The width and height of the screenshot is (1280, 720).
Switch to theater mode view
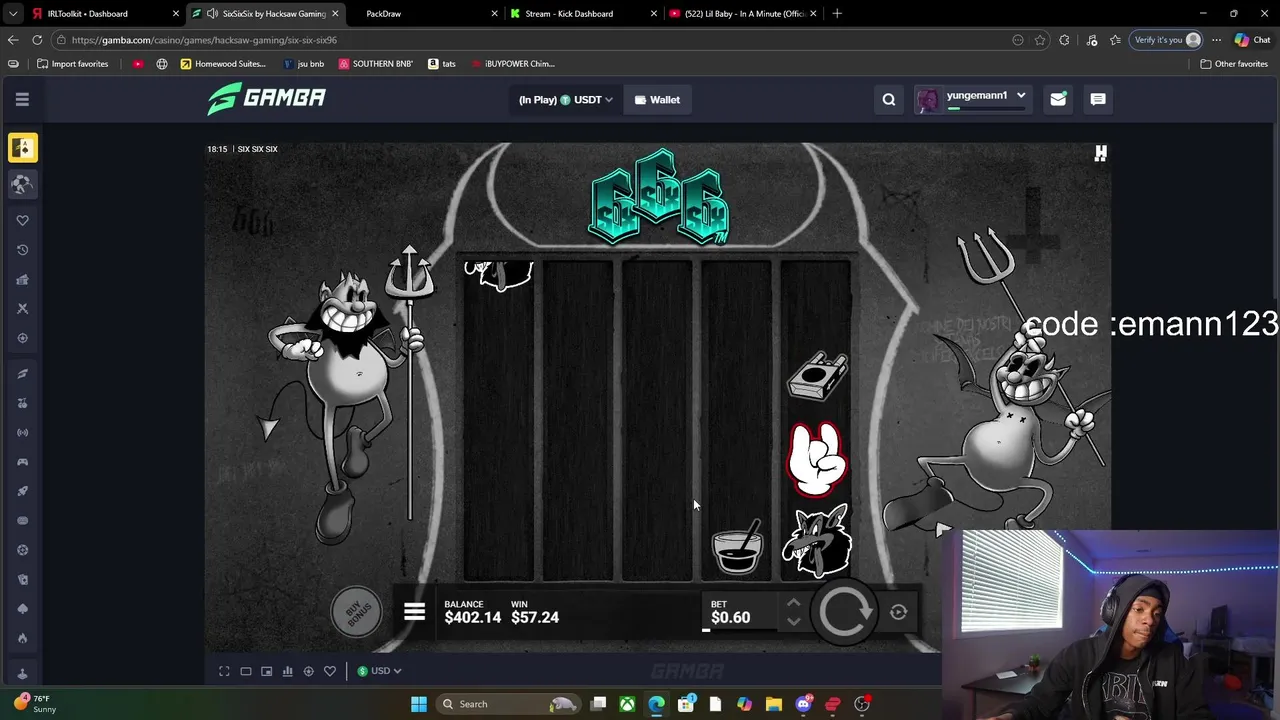tap(245, 671)
